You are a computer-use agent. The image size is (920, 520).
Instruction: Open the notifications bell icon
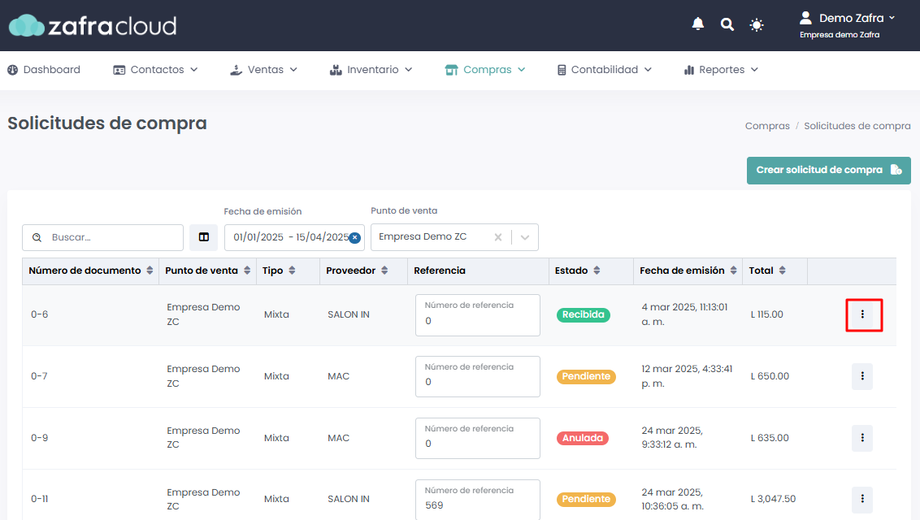coord(698,24)
